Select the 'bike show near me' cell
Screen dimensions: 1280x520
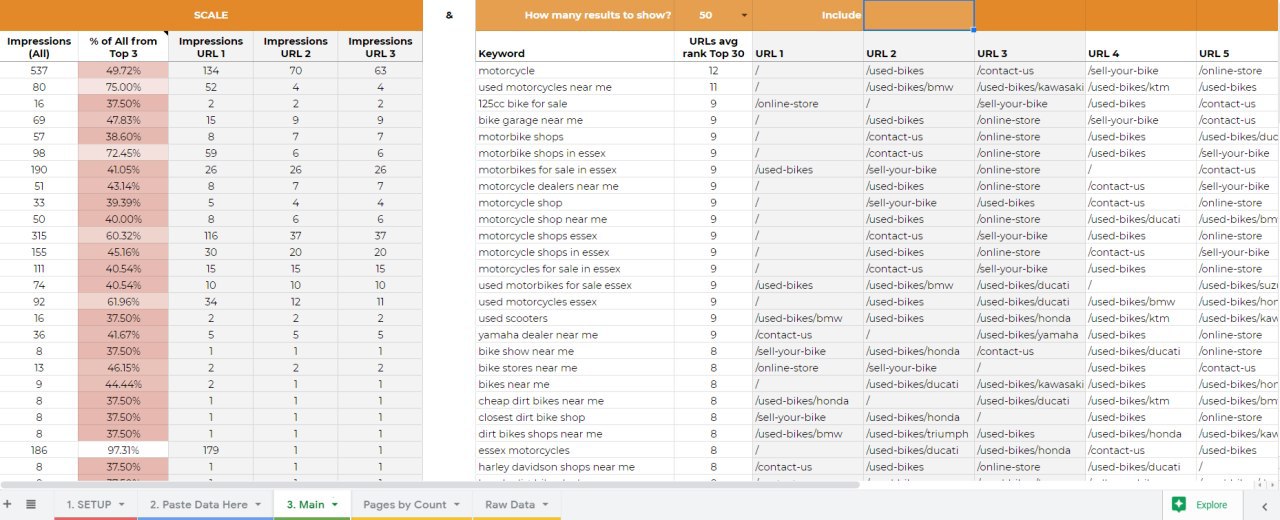pyautogui.click(x=575, y=351)
